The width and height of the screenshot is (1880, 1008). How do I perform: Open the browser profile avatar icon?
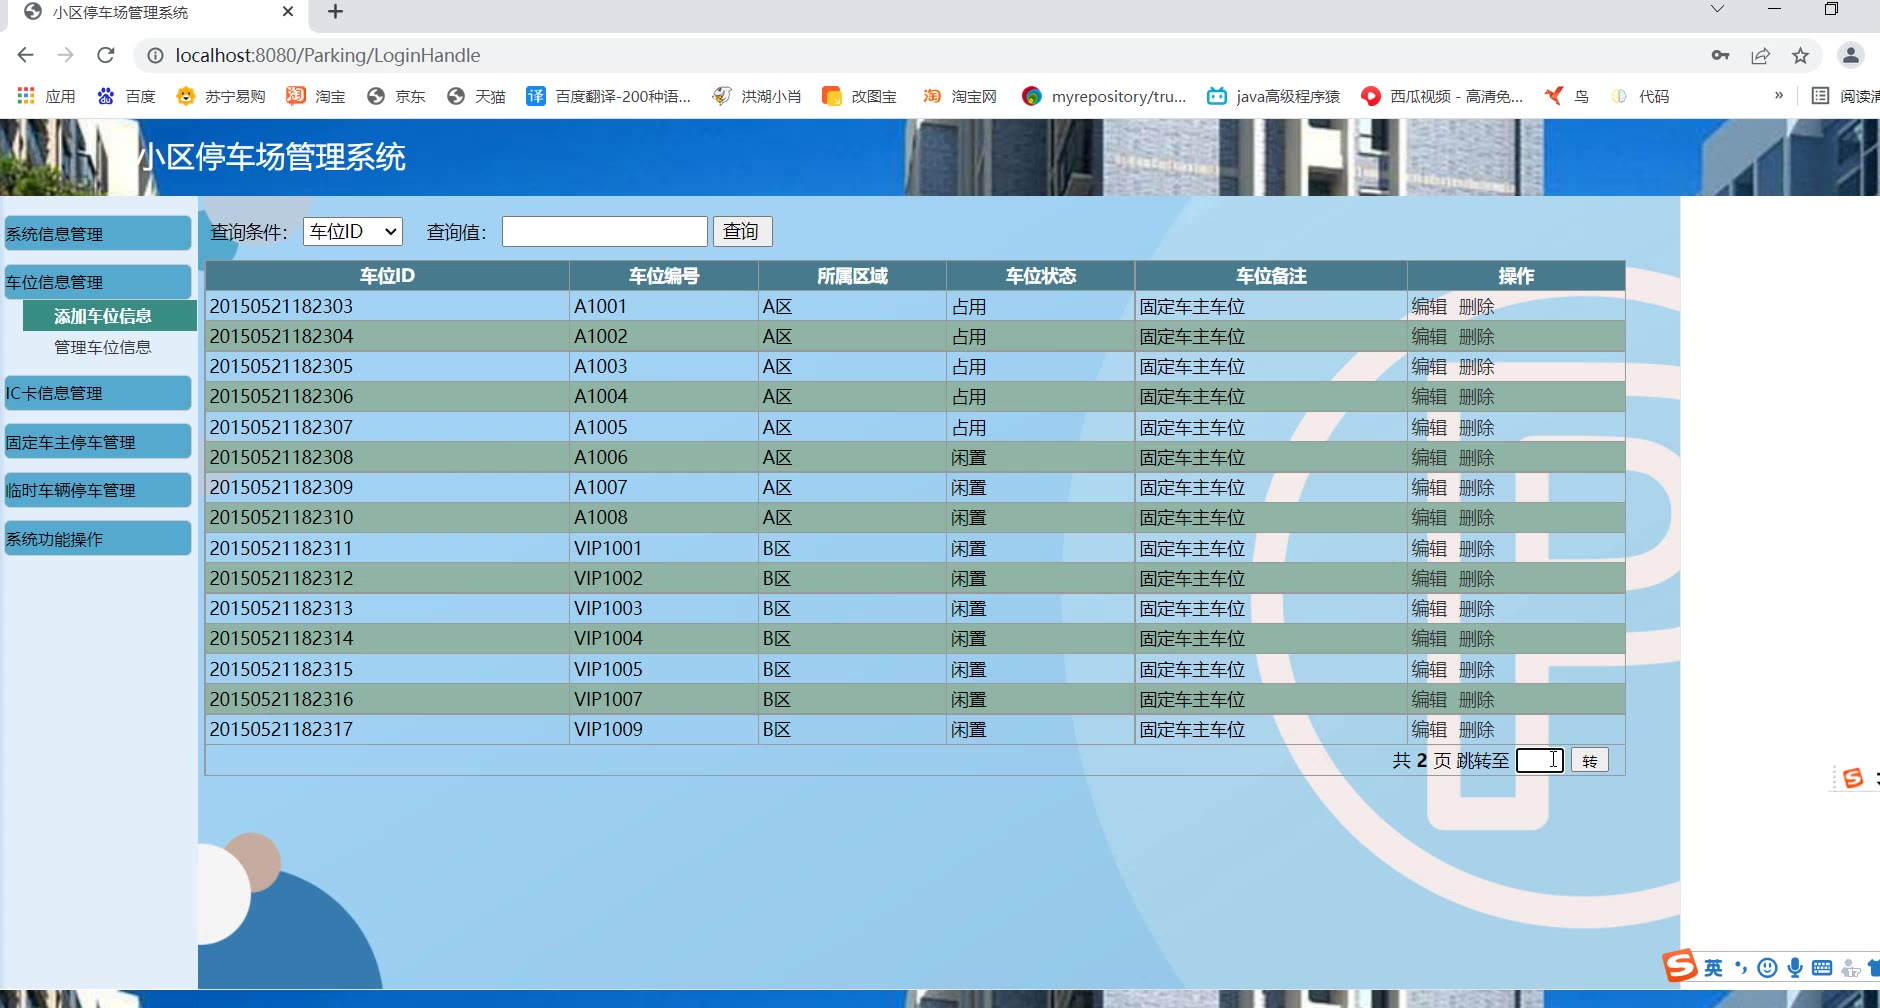1850,56
